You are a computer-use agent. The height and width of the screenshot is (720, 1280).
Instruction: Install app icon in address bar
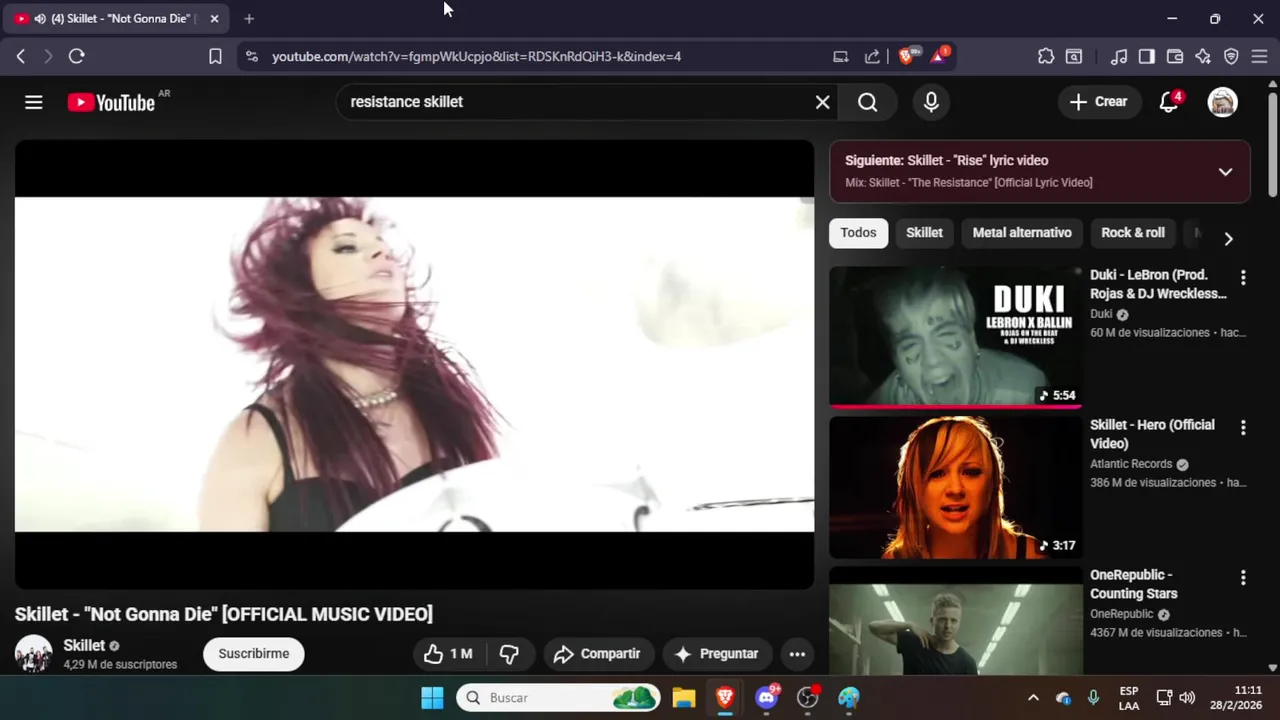[841, 56]
